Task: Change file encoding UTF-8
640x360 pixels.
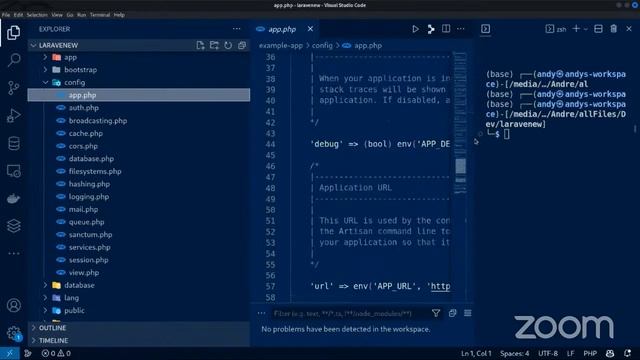Action: [x=548, y=353]
